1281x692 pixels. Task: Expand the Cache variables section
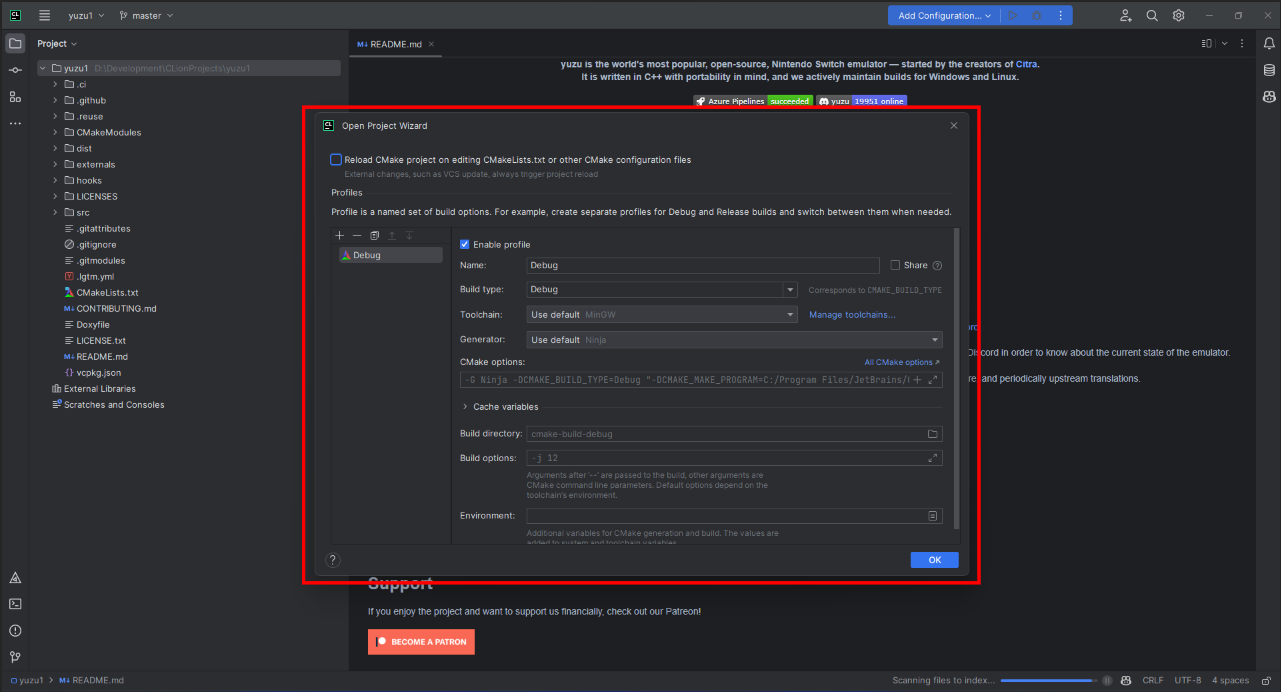pos(465,407)
